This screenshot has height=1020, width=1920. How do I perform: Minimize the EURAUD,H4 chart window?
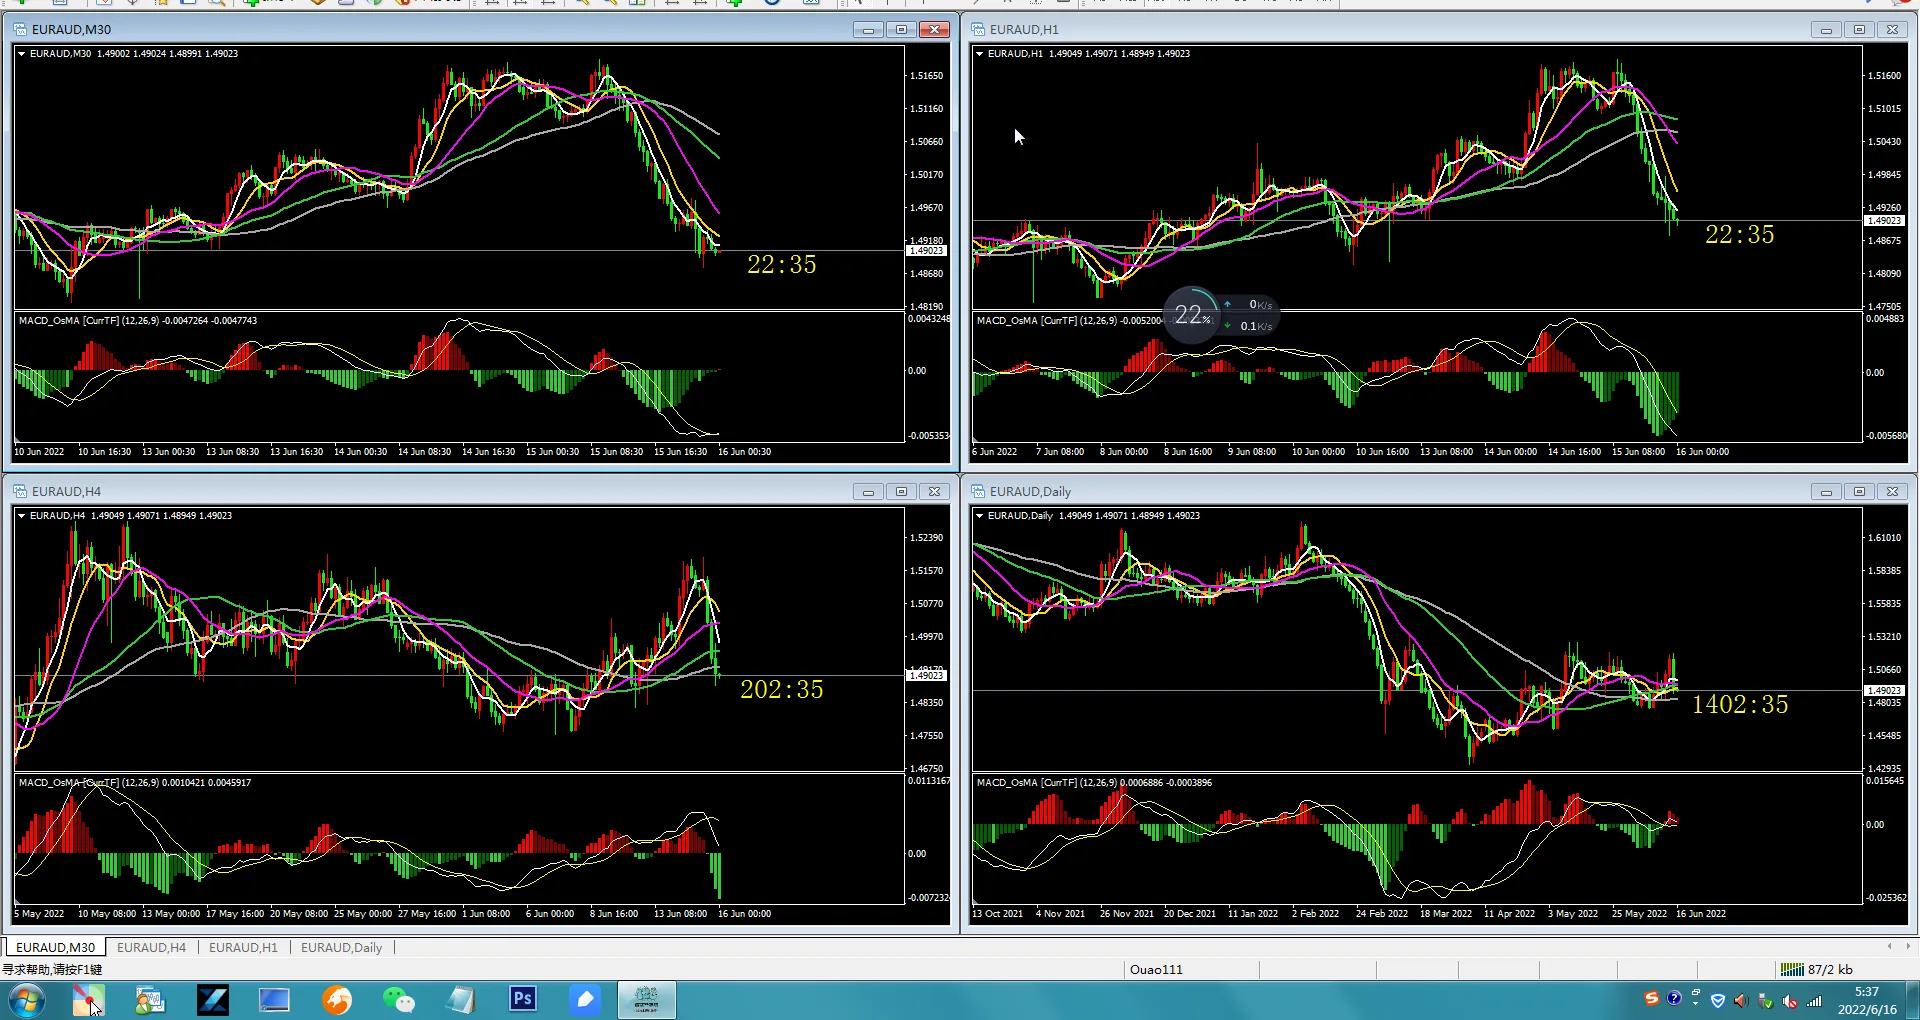pyautogui.click(x=868, y=492)
